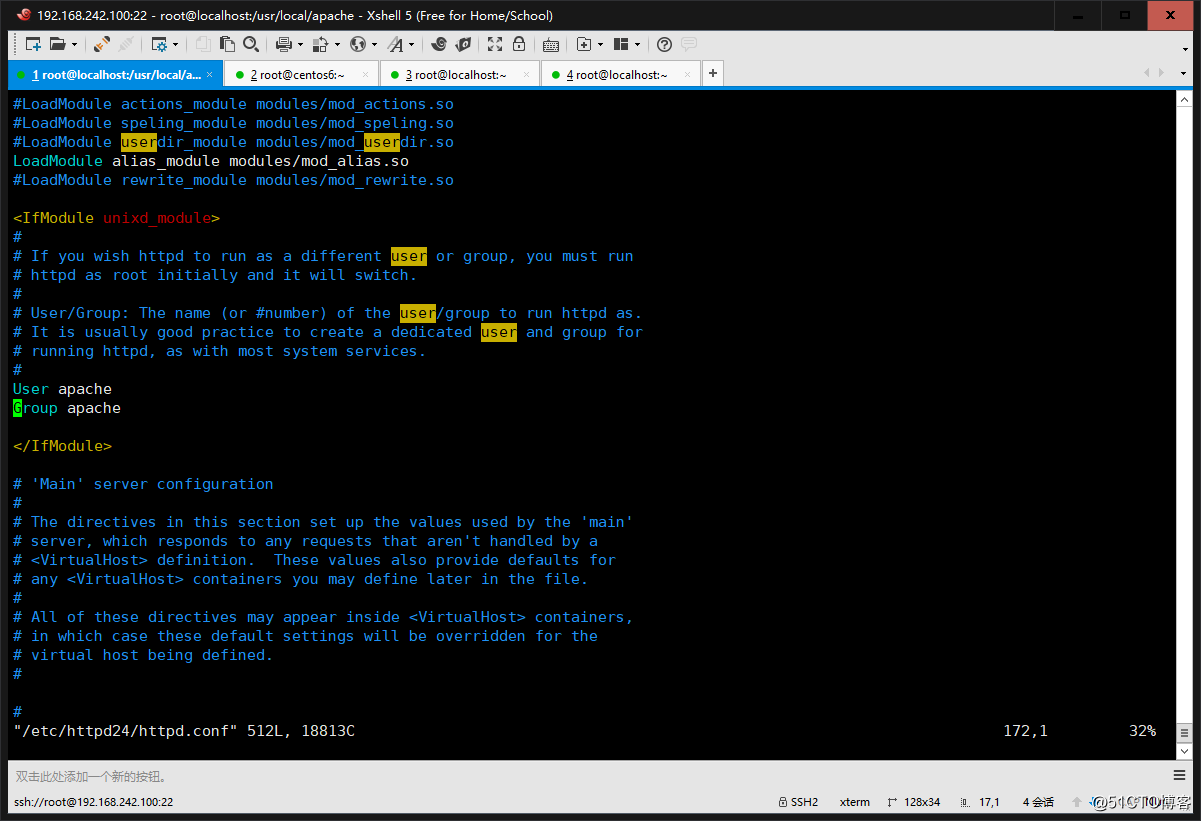The image size is (1201, 821).
Task: Expand the file transfer dropdown arrow
Action: coord(338,44)
